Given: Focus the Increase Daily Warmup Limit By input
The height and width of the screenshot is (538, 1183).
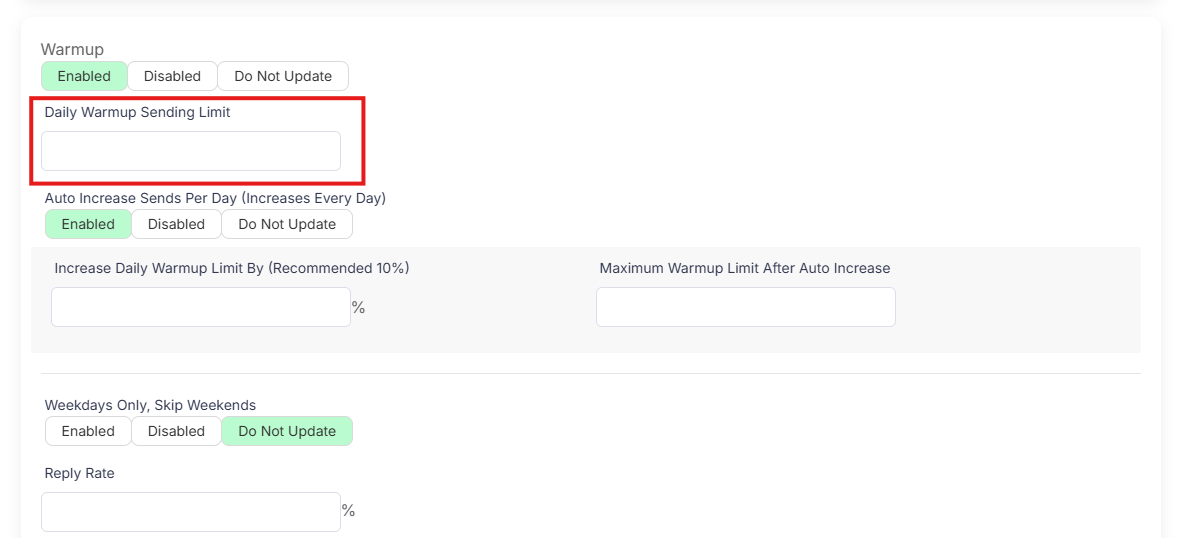Looking at the screenshot, I should click(x=201, y=307).
